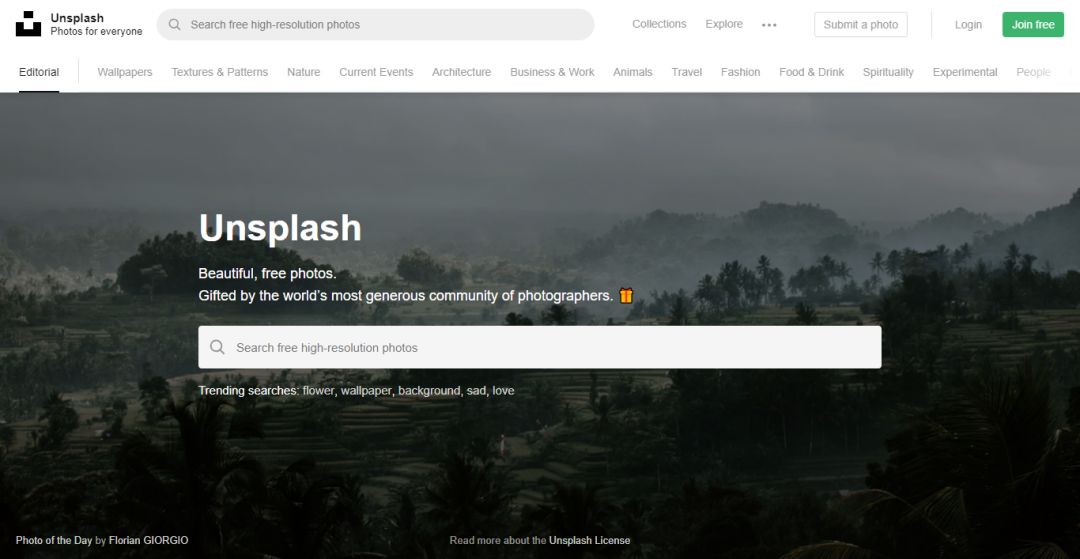Click the Submit a photo button
The image size is (1080, 559).
point(860,25)
